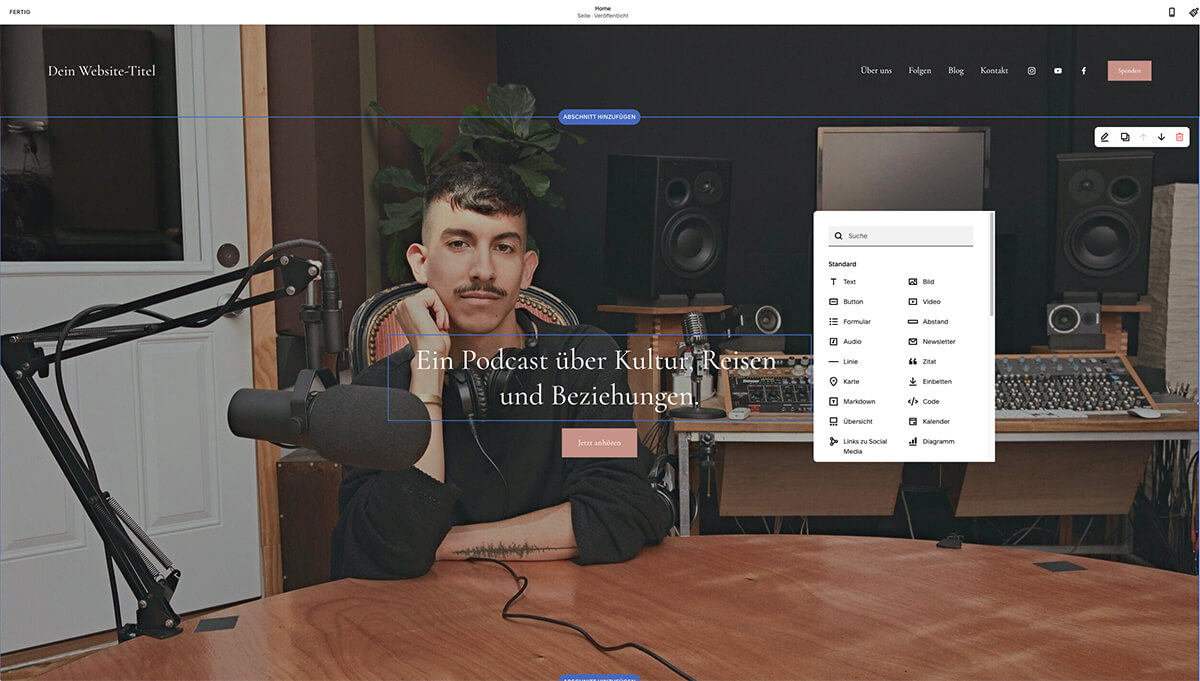Move the section down with the arrow

pos(1161,137)
